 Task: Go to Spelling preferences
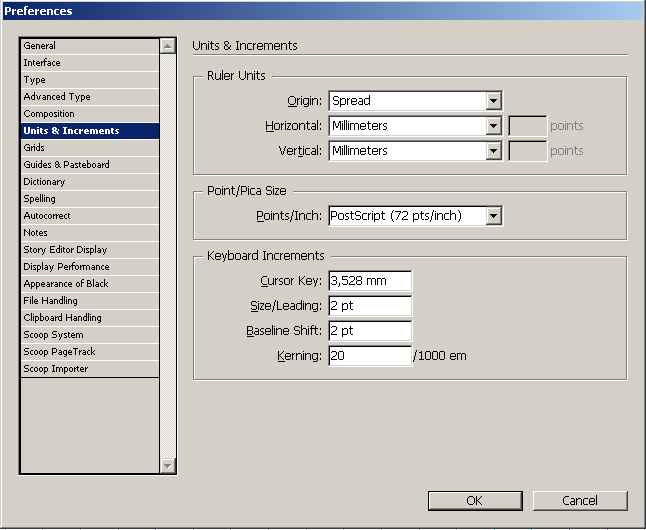pos(90,199)
